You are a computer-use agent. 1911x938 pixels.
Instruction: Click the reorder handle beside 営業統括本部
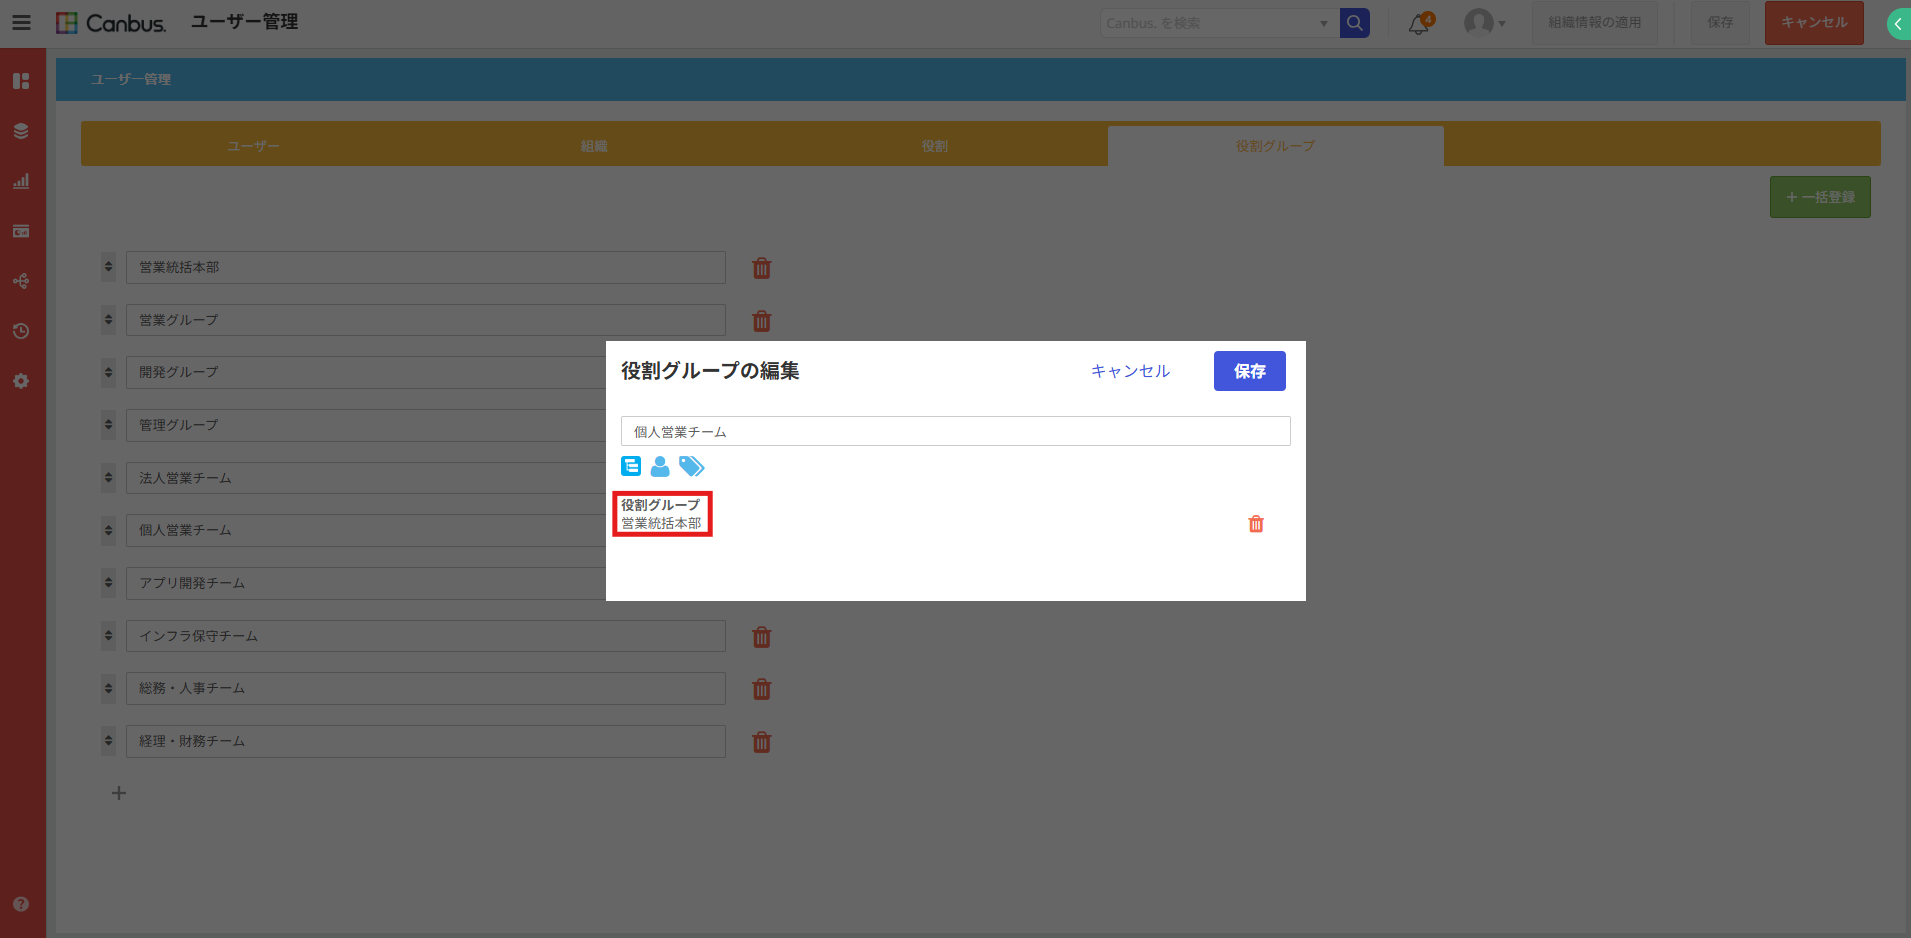[x=108, y=267]
